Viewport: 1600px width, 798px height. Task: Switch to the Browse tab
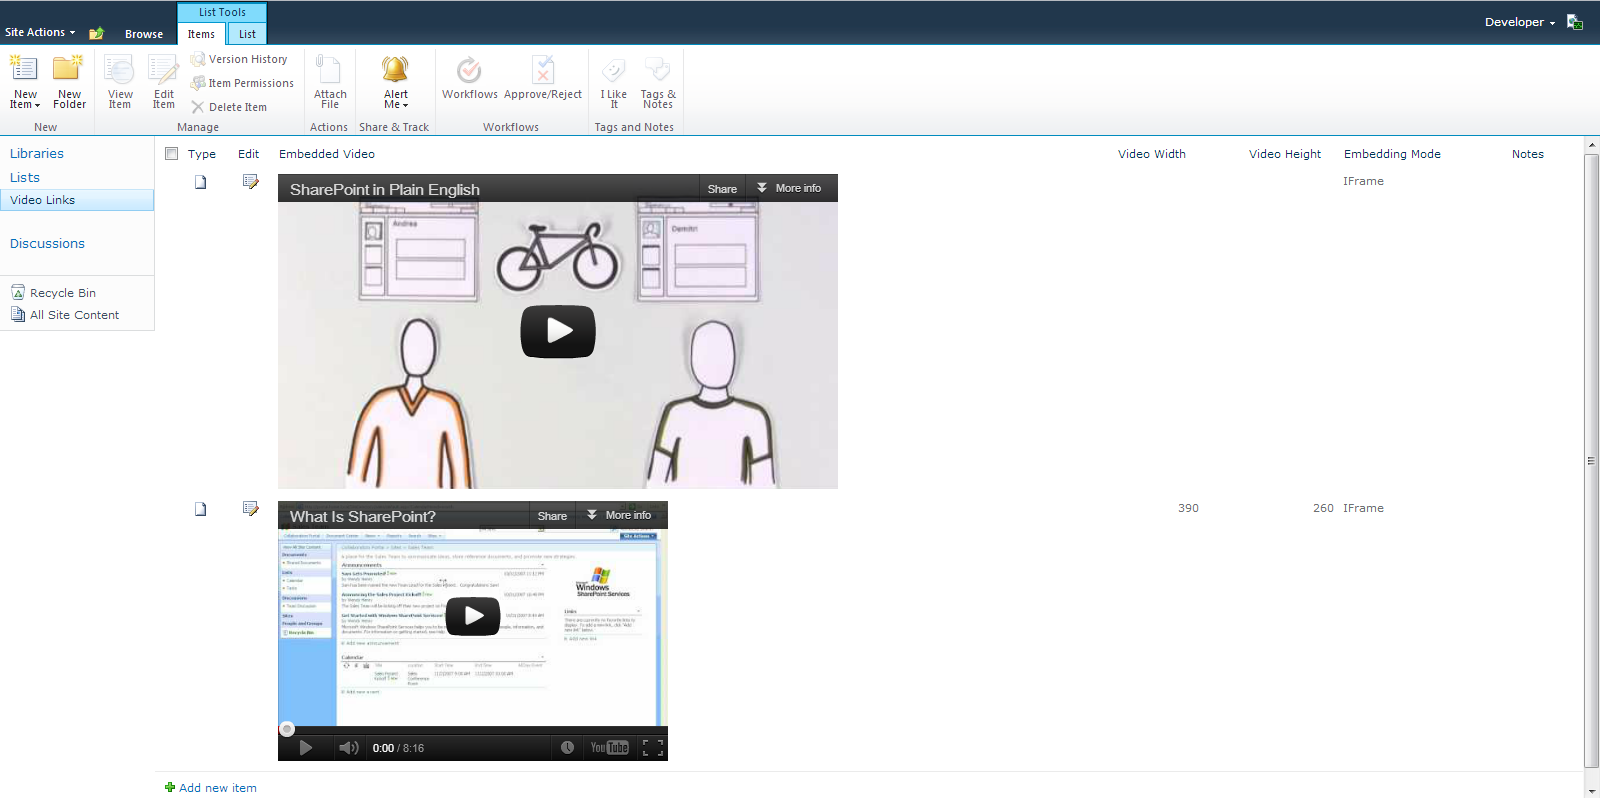(x=144, y=34)
